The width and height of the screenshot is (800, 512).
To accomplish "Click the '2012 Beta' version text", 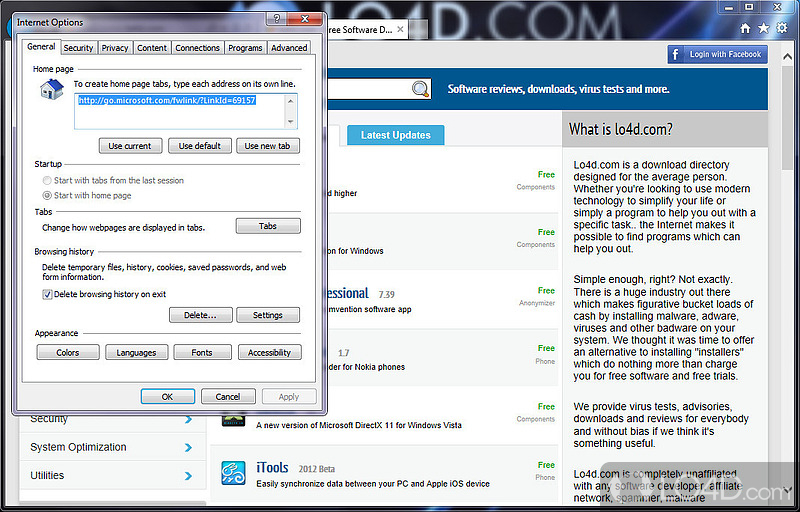I will pos(317,469).
